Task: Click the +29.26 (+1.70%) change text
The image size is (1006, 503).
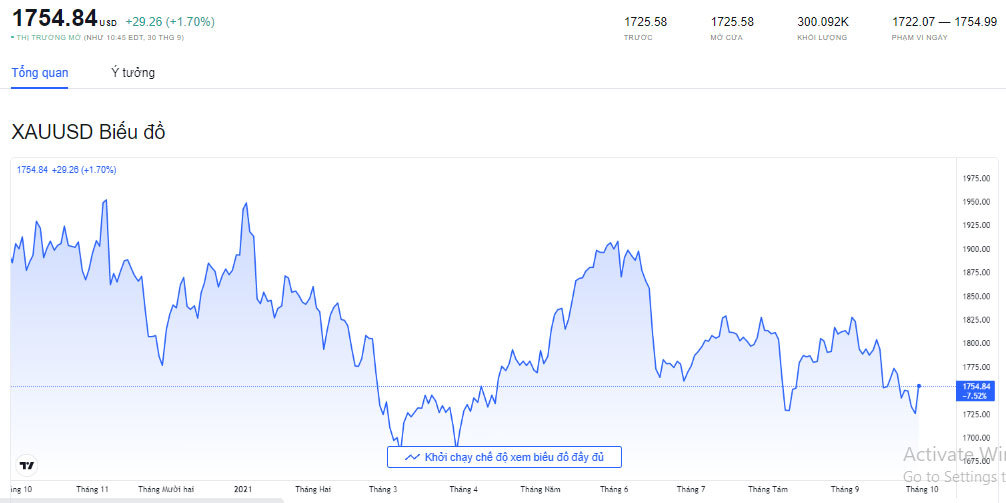Action: point(169,21)
